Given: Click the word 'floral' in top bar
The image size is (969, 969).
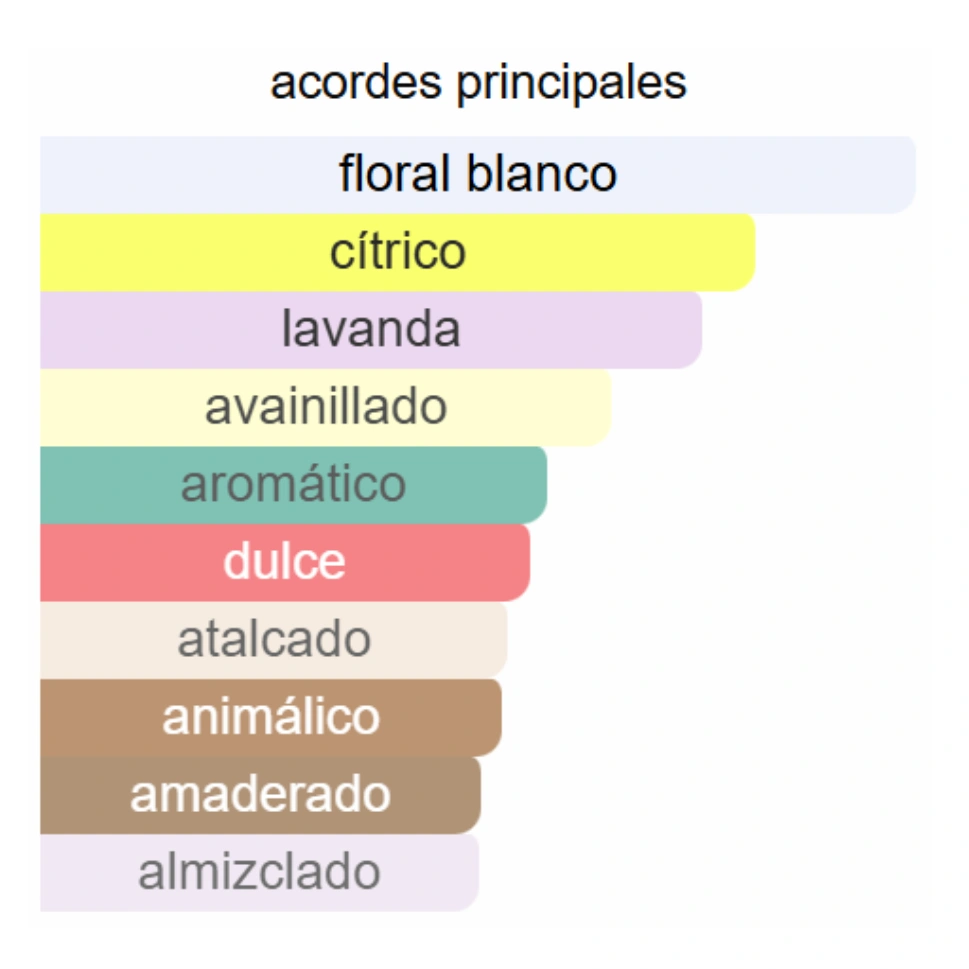Looking at the screenshot, I should click(396, 173).
